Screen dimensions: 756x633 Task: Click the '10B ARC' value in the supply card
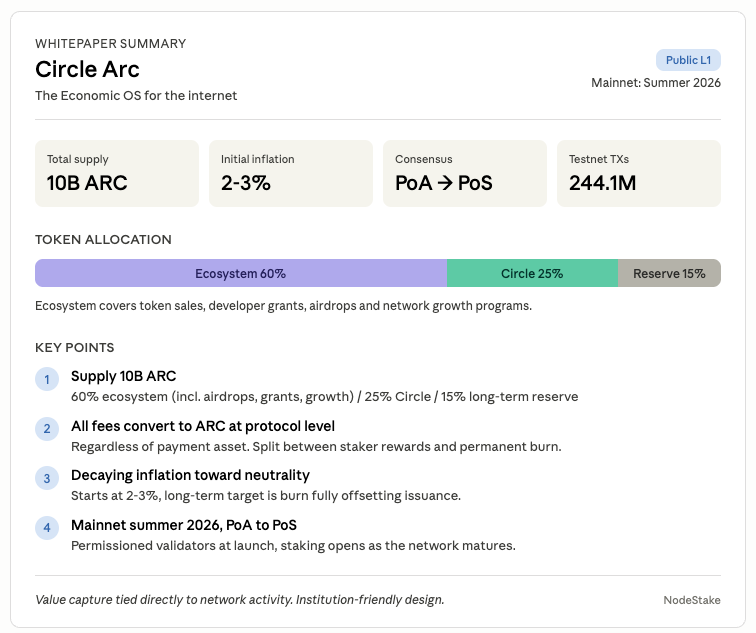point(87,183)
